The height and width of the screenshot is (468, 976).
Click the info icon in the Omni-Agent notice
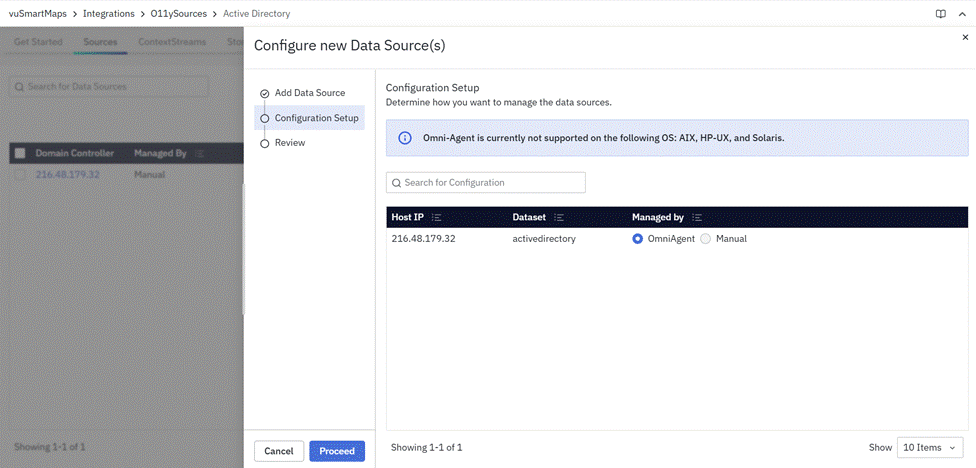(405, 138)
